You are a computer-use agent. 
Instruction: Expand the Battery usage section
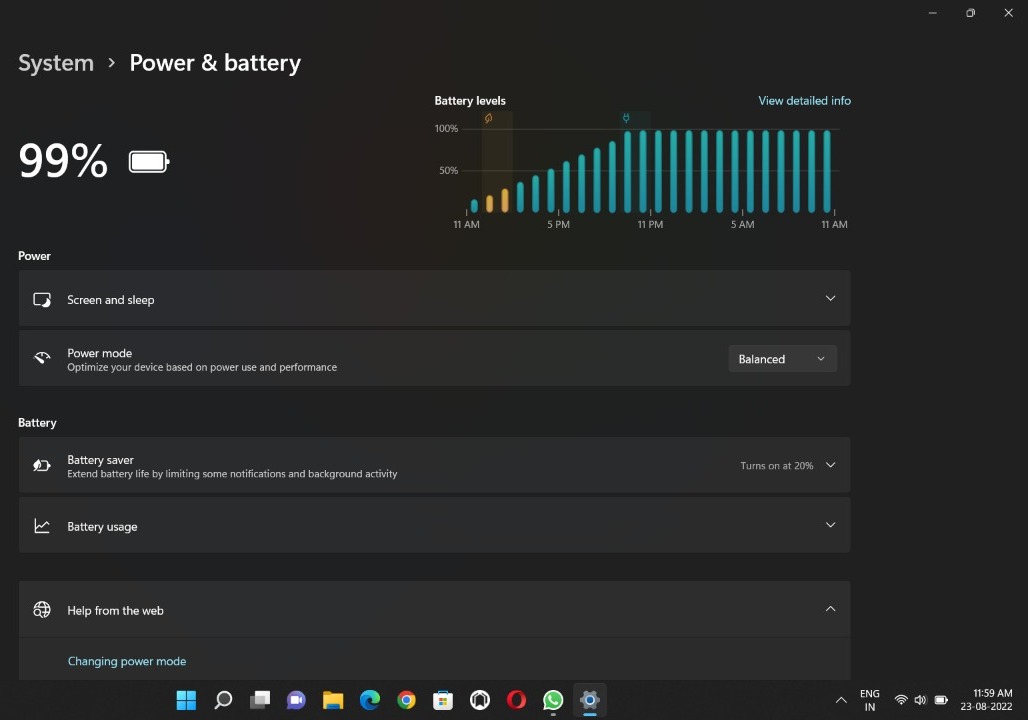tap(830, 525)
